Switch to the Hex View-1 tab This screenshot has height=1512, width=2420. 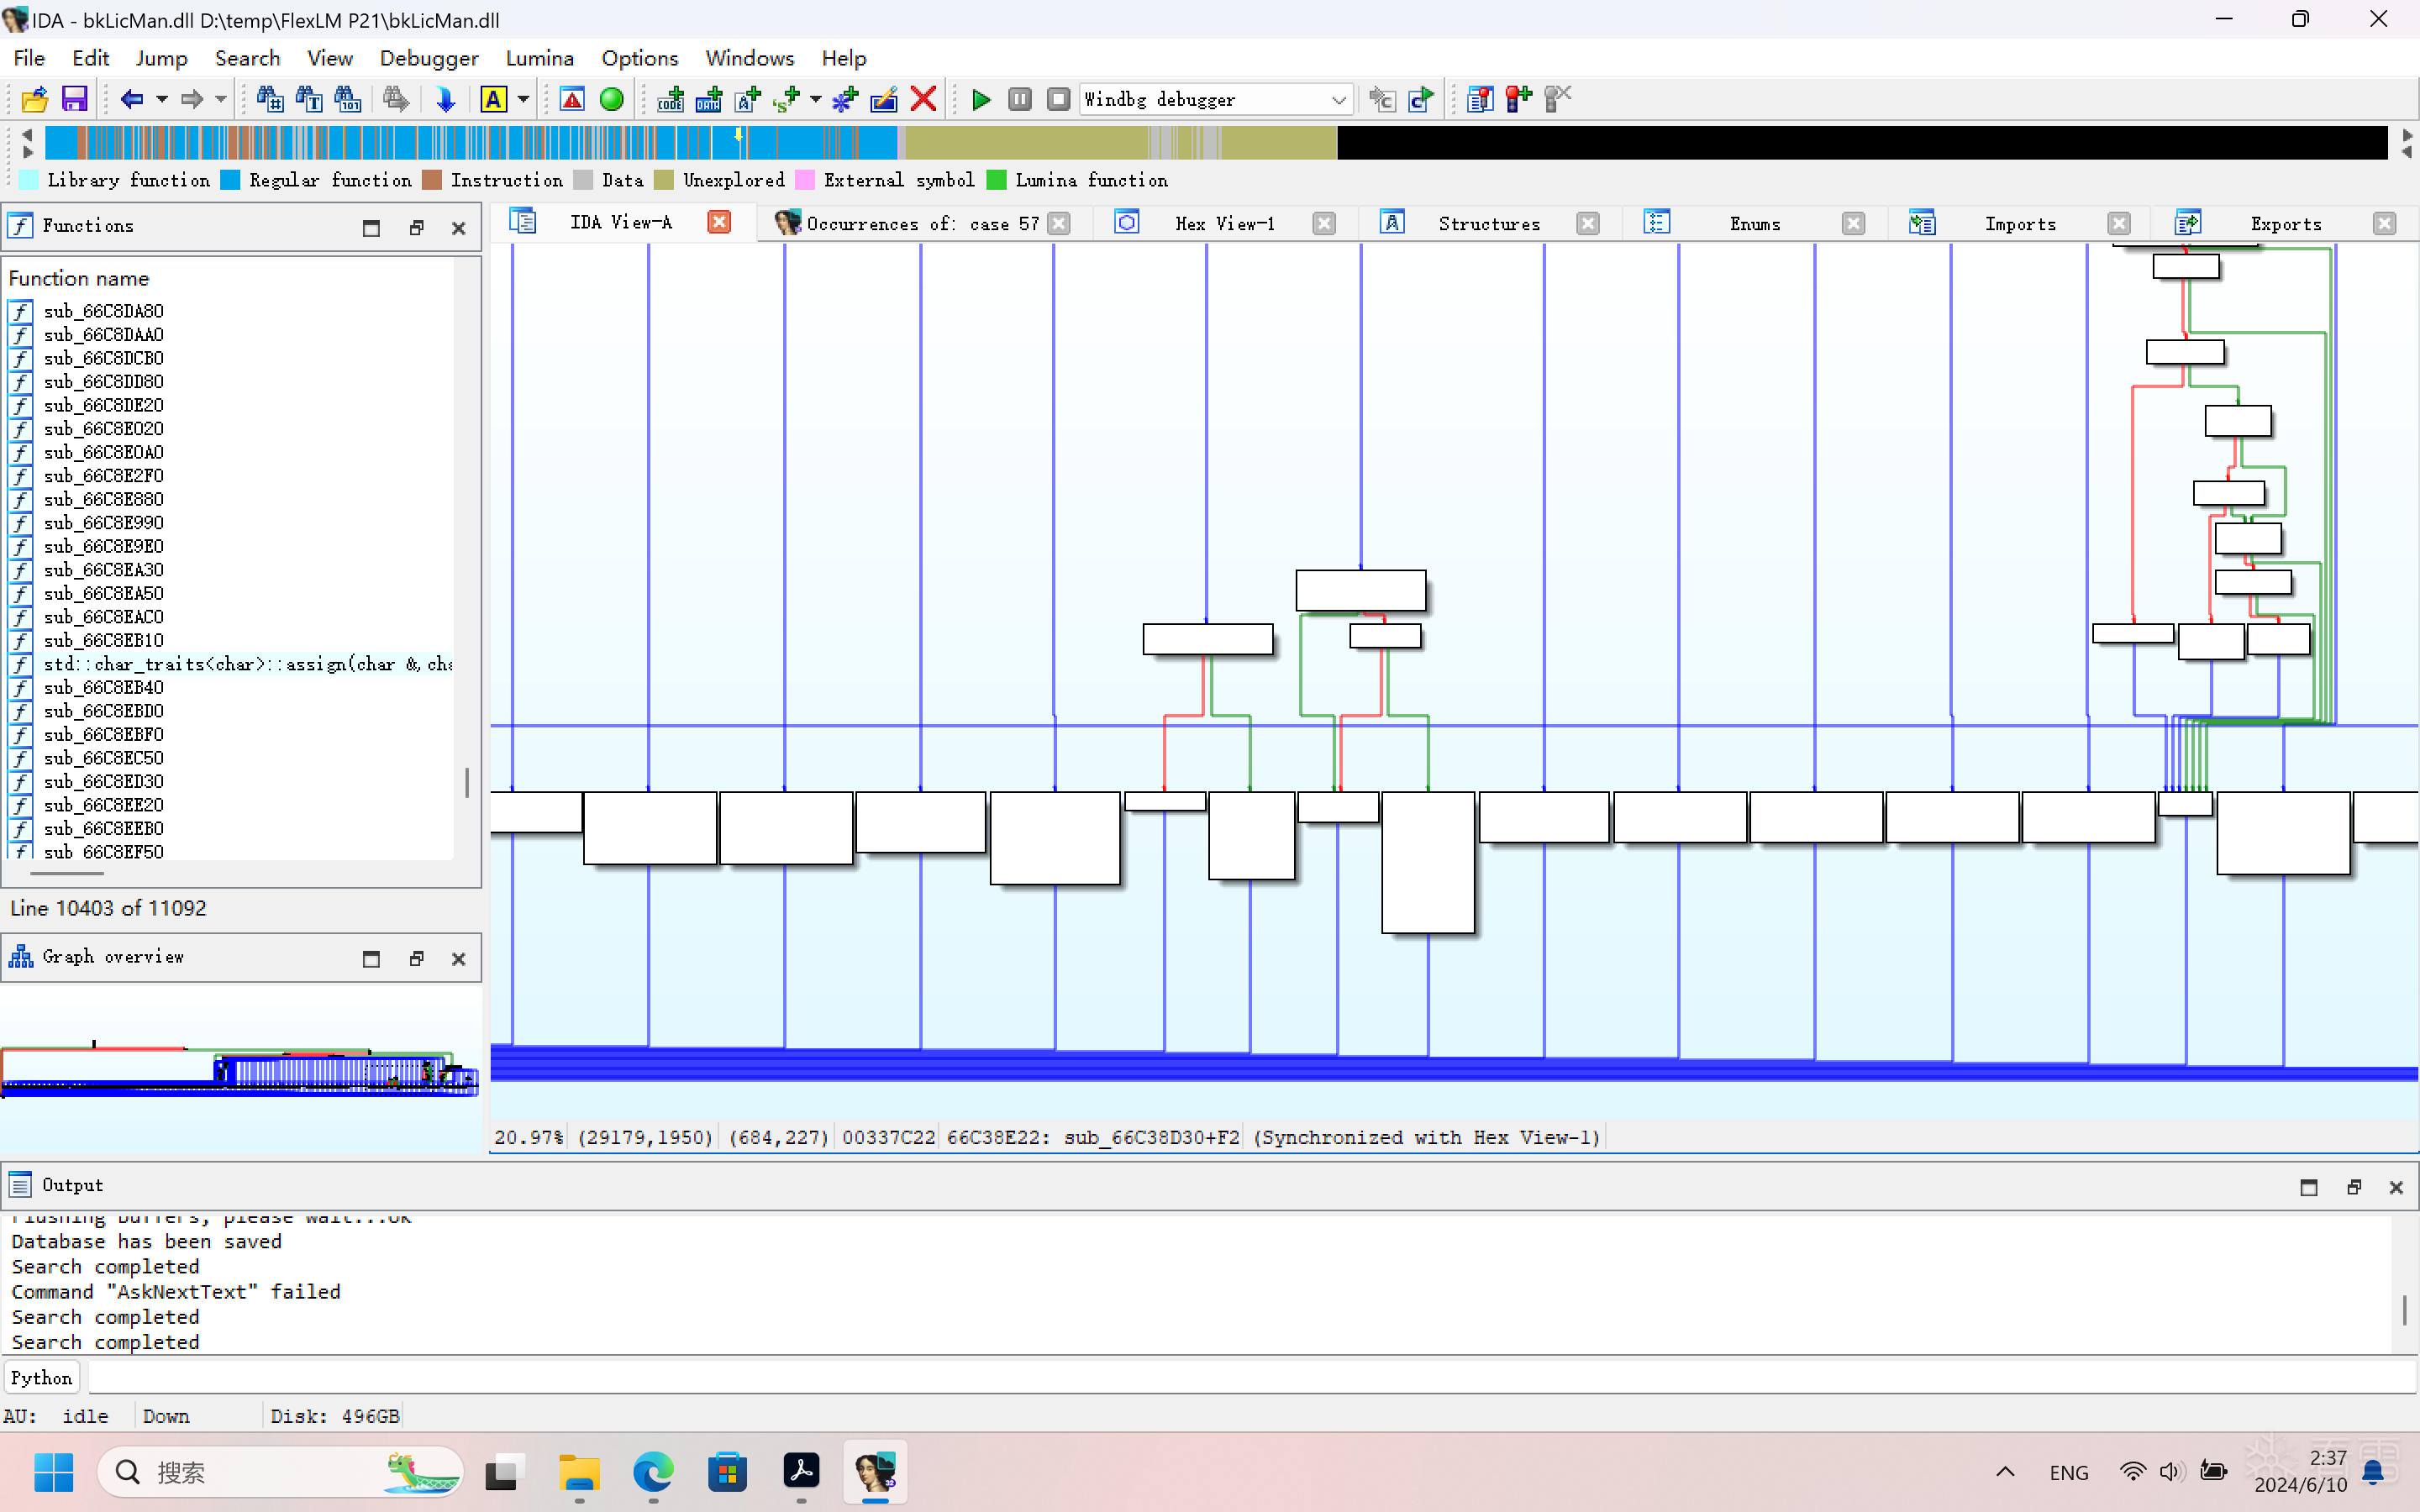point(1224,223)
